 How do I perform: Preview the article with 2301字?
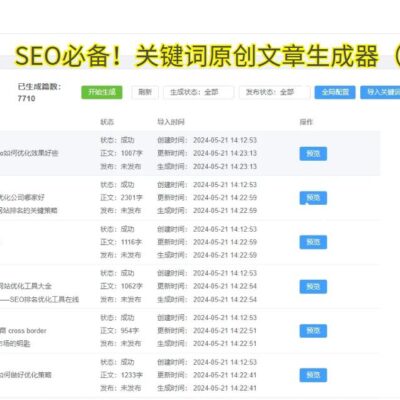313,198
